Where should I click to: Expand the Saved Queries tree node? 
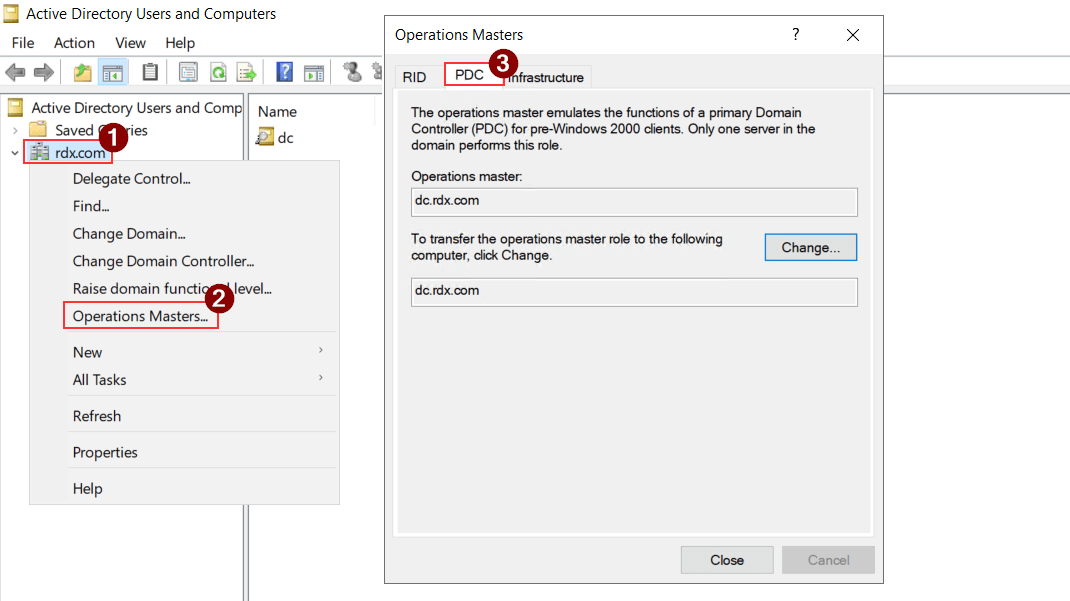15,130
